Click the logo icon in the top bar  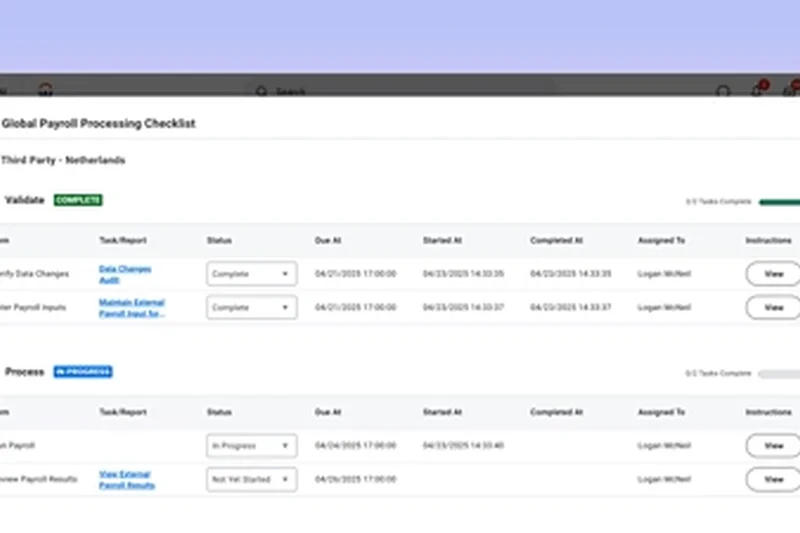tap(45, 89)
